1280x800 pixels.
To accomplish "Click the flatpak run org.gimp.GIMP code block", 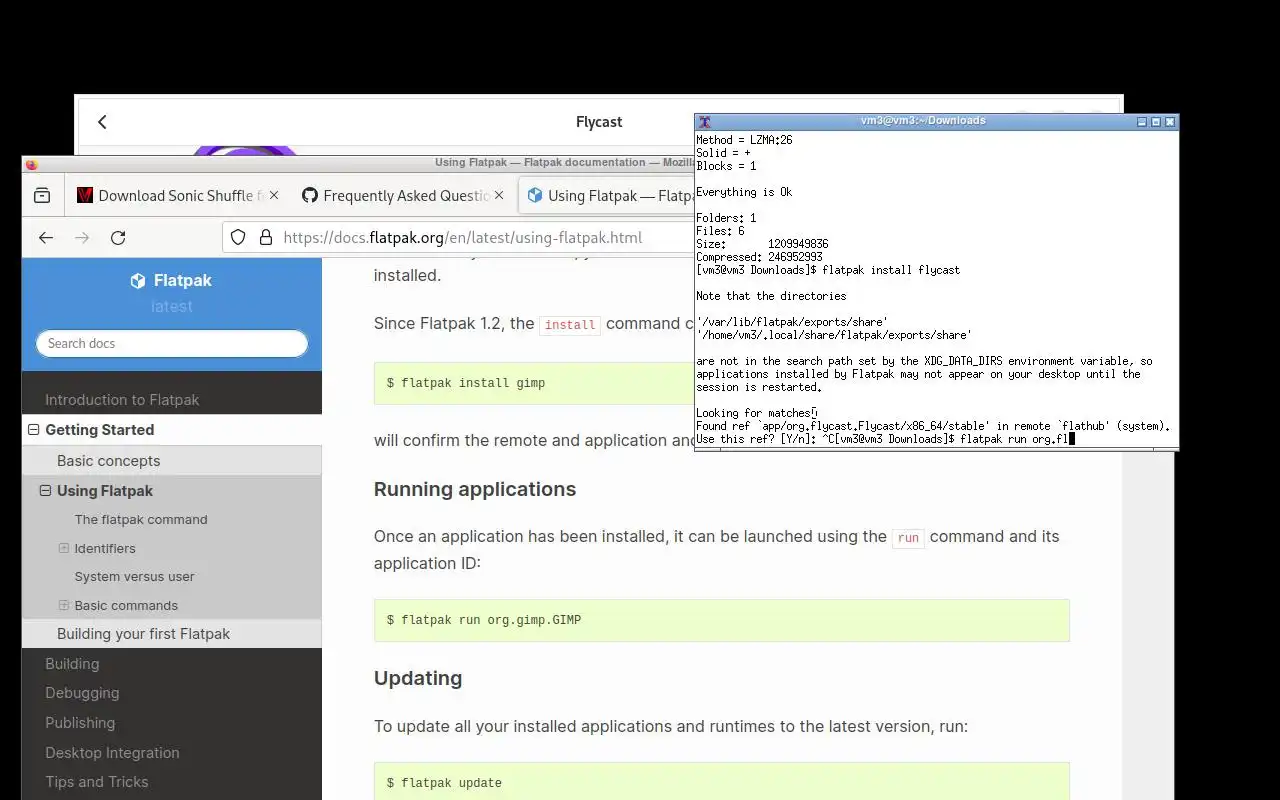I will click(722, 620).
